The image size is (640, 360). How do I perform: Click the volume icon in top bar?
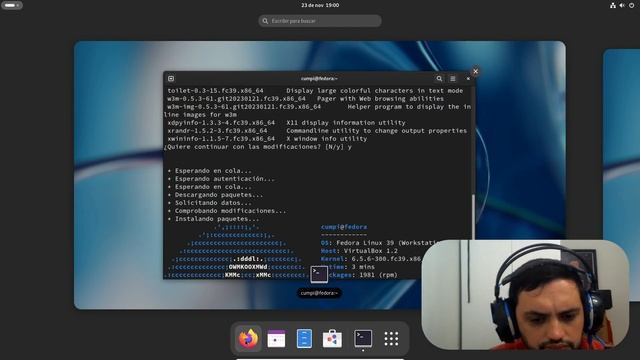[622, 5]
